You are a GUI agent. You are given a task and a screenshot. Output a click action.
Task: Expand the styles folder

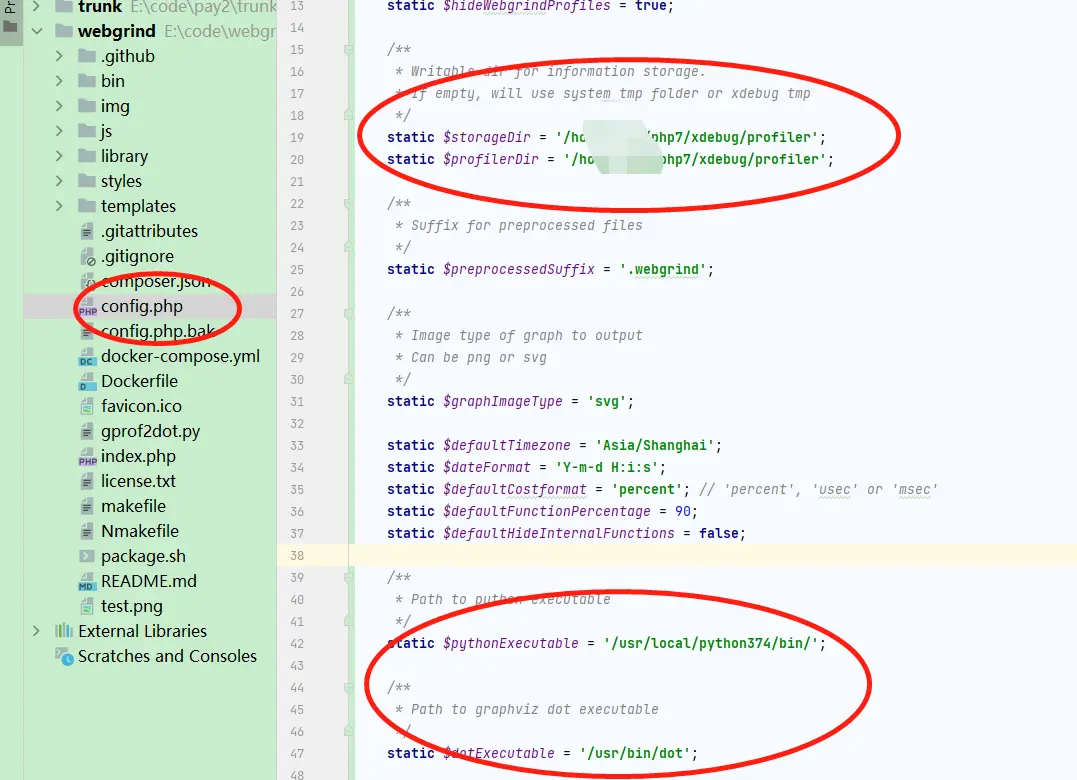click(59, 181)
